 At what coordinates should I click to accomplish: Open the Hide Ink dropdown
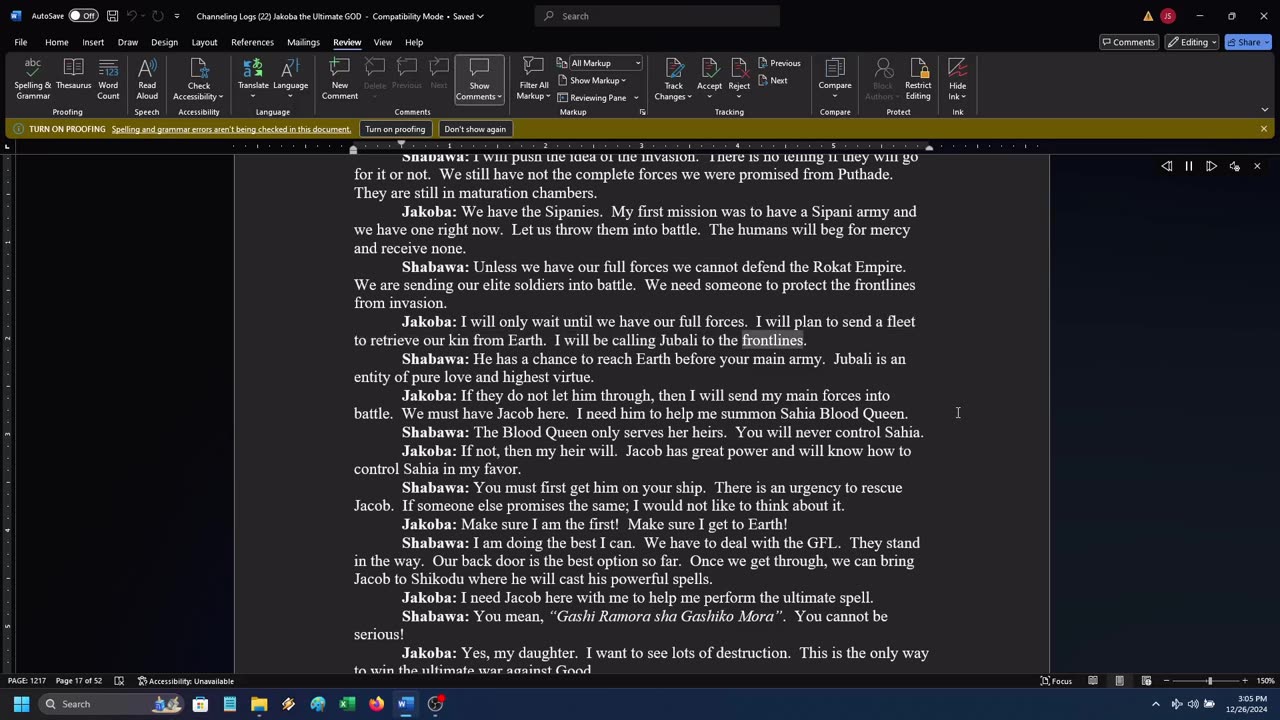pos(957,79)
